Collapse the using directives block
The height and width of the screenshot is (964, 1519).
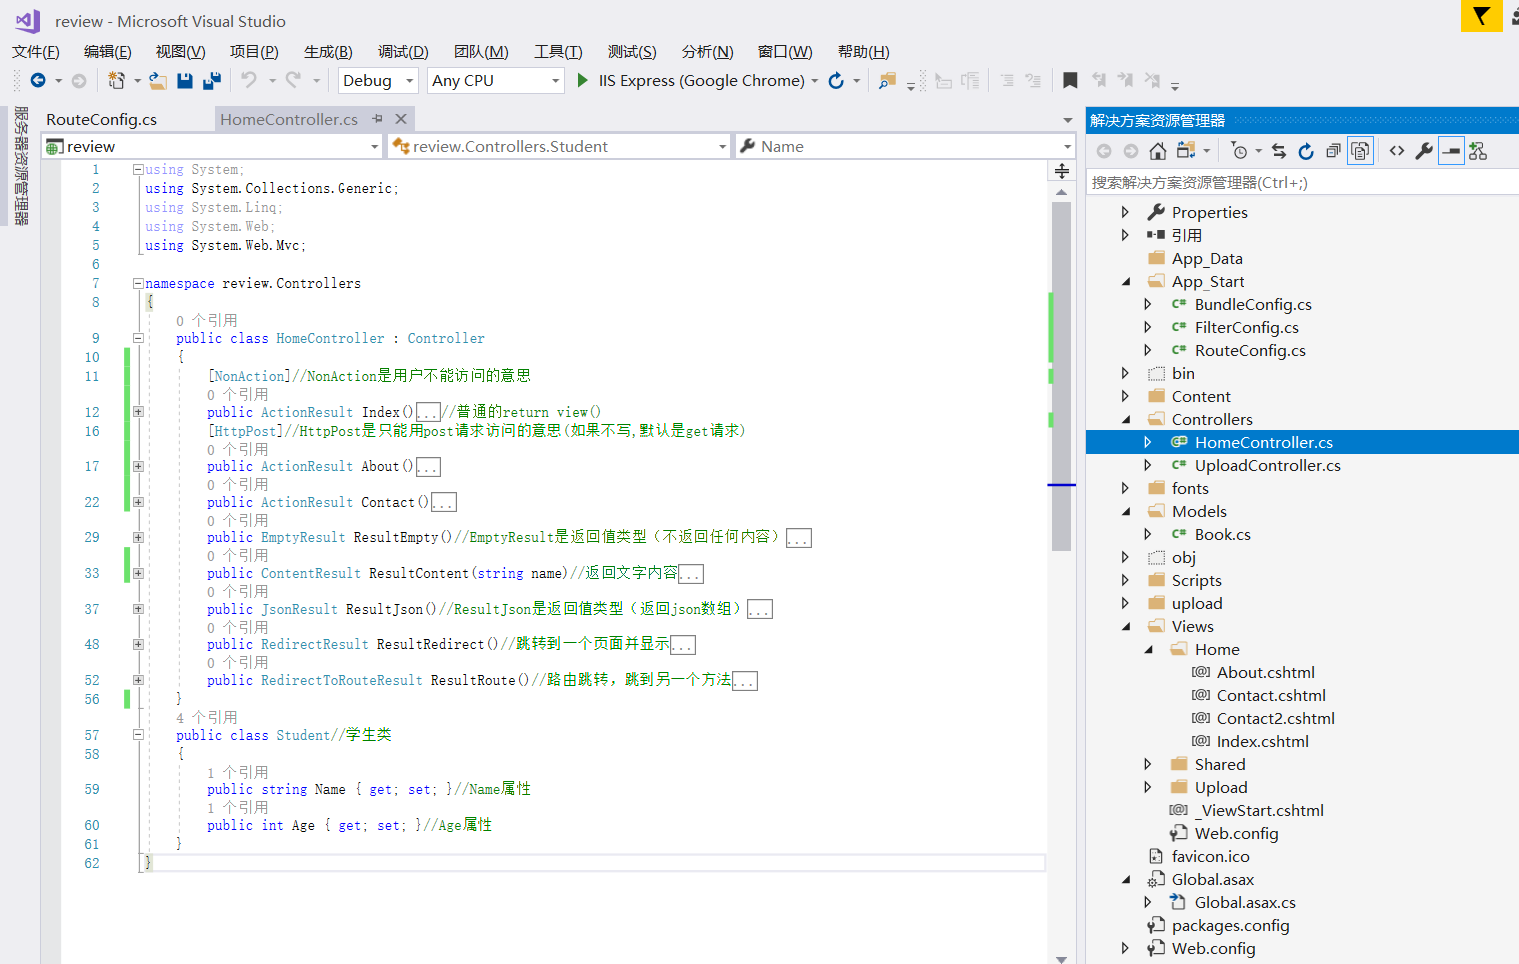coord(138,169)
